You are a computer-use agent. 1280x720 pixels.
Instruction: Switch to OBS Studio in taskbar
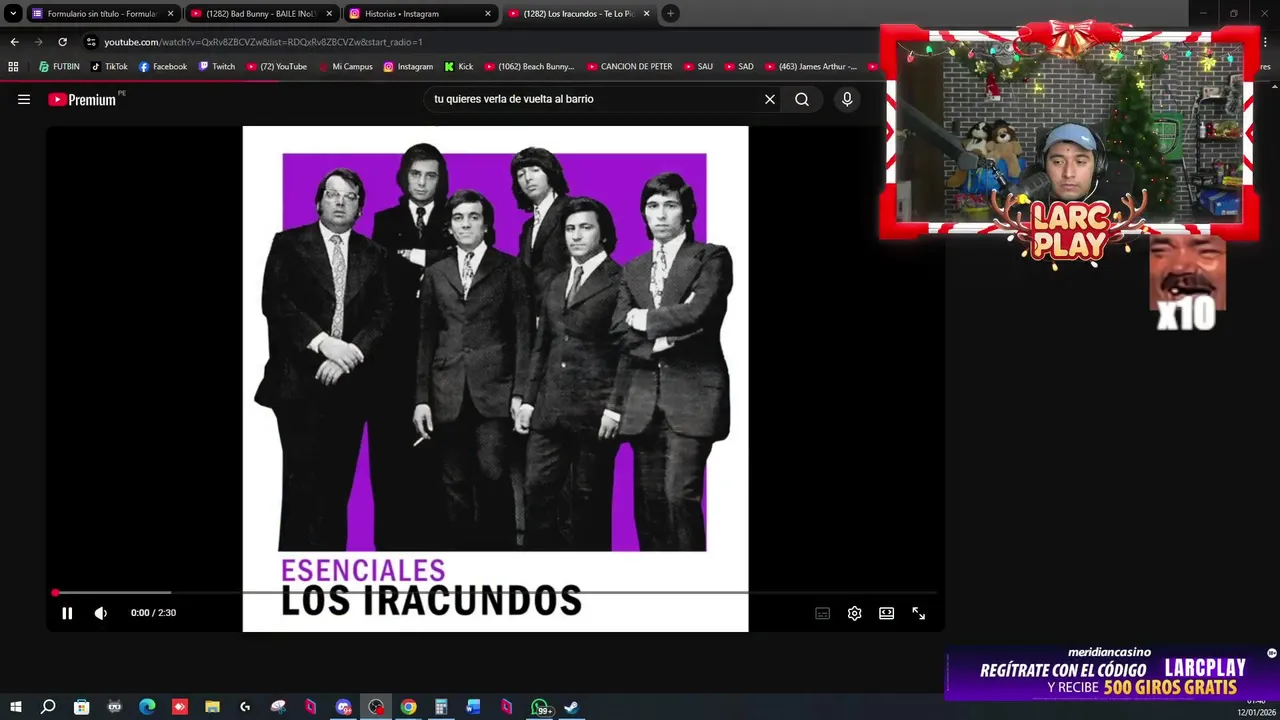(x=376, y=707)
